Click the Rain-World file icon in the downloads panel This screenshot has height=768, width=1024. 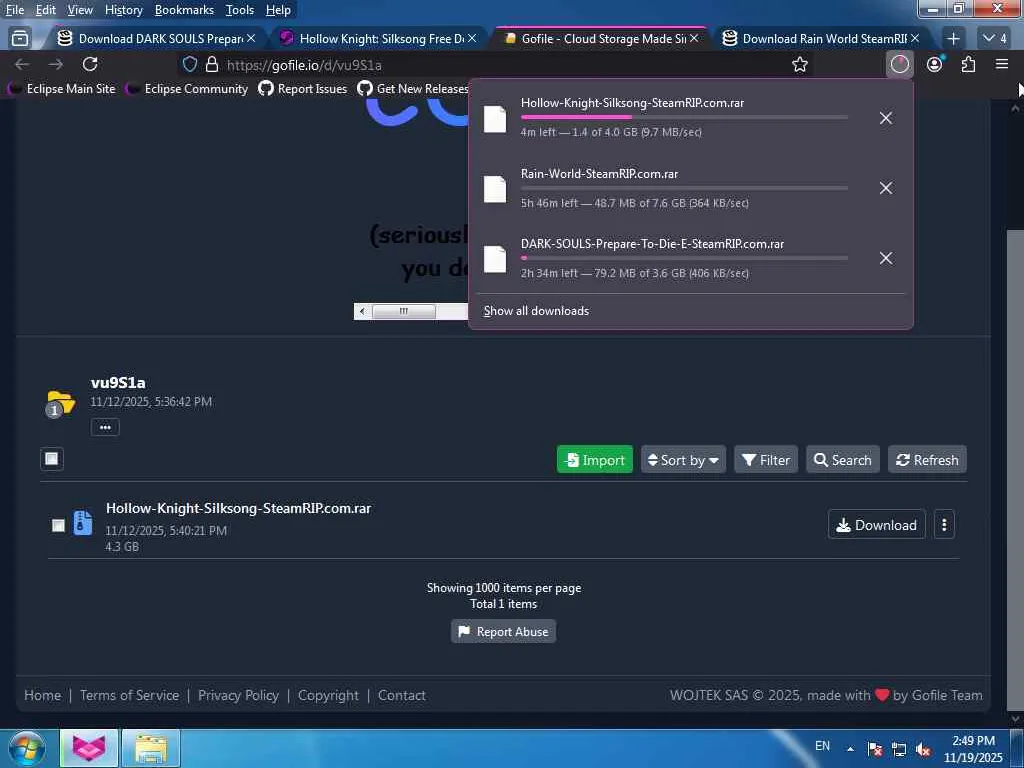[494, 189]
